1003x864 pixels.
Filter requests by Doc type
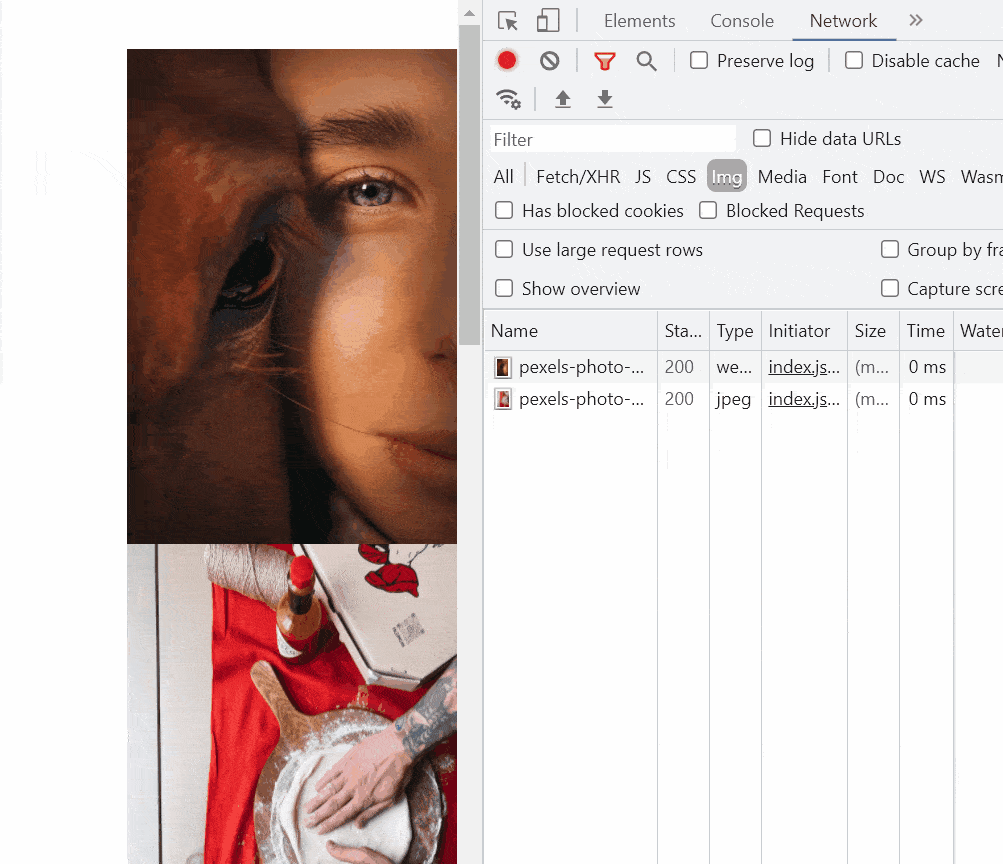pos(888,177)
